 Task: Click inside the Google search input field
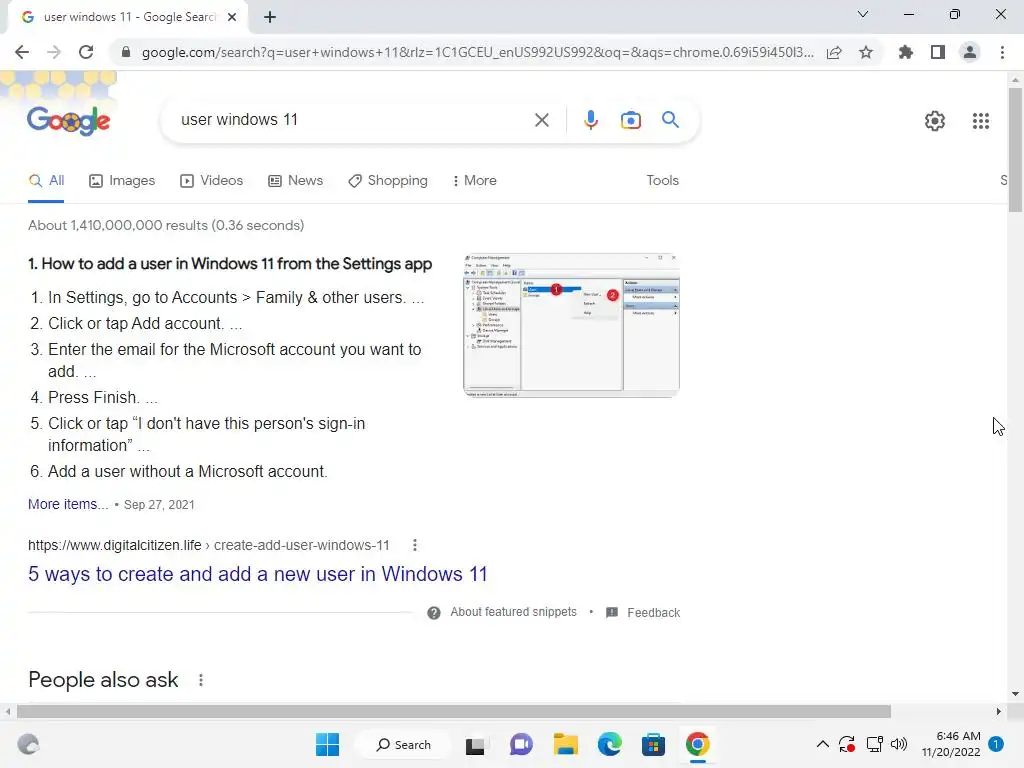point(353,120)
